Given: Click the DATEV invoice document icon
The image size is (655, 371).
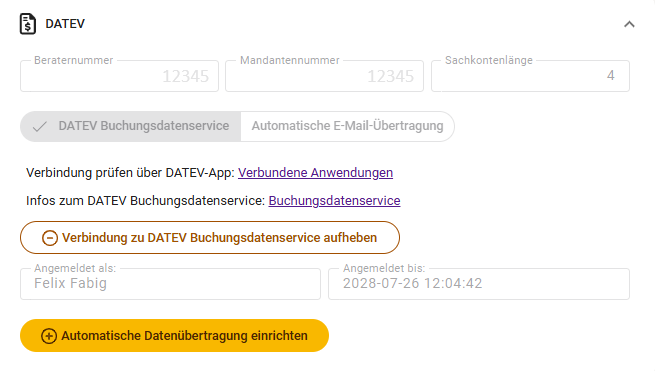Looking at the screenshot, I should click(x=28, y=24).
